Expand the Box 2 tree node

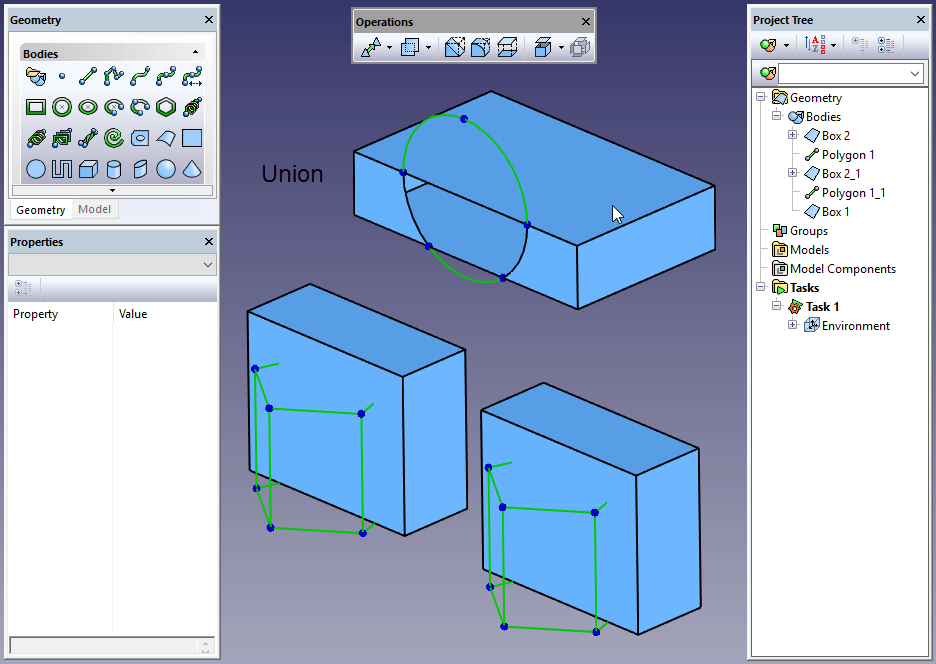pos(793,136)
